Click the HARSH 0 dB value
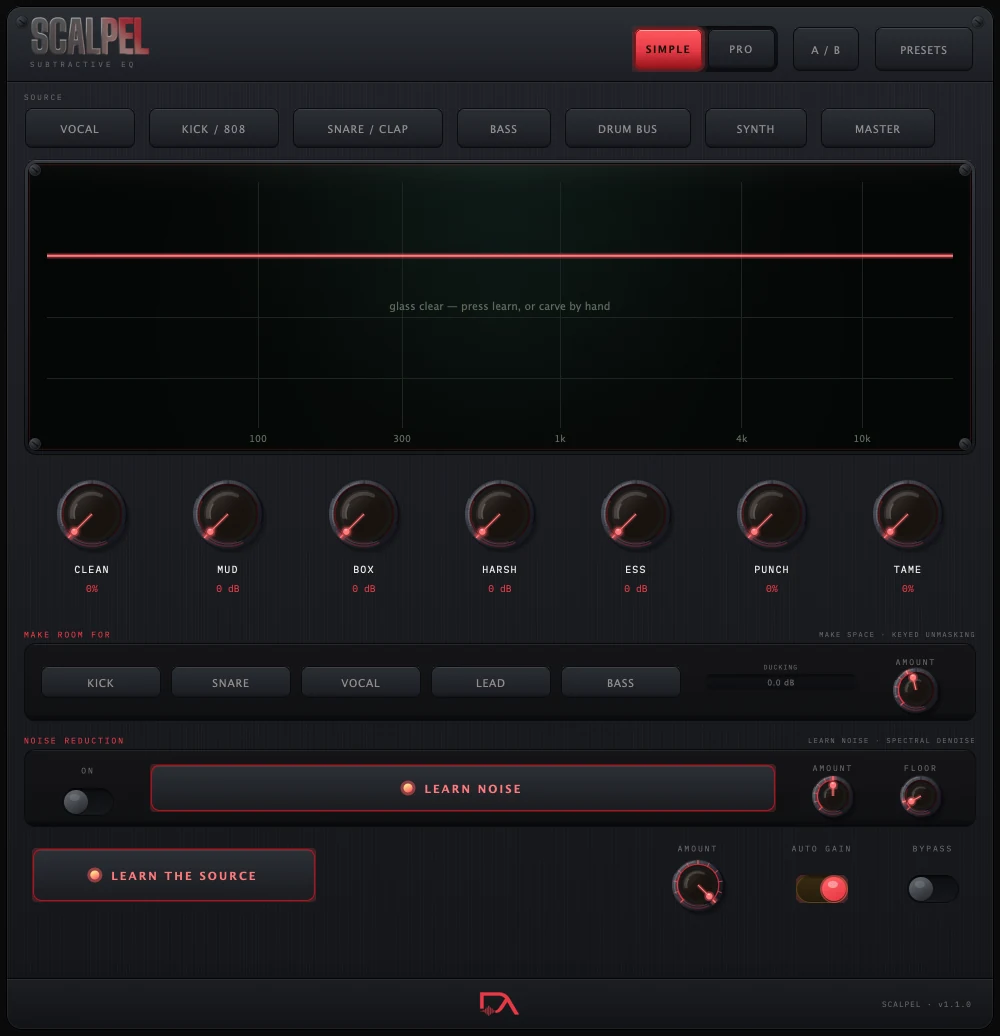1000x1036 pixels. 500,589
